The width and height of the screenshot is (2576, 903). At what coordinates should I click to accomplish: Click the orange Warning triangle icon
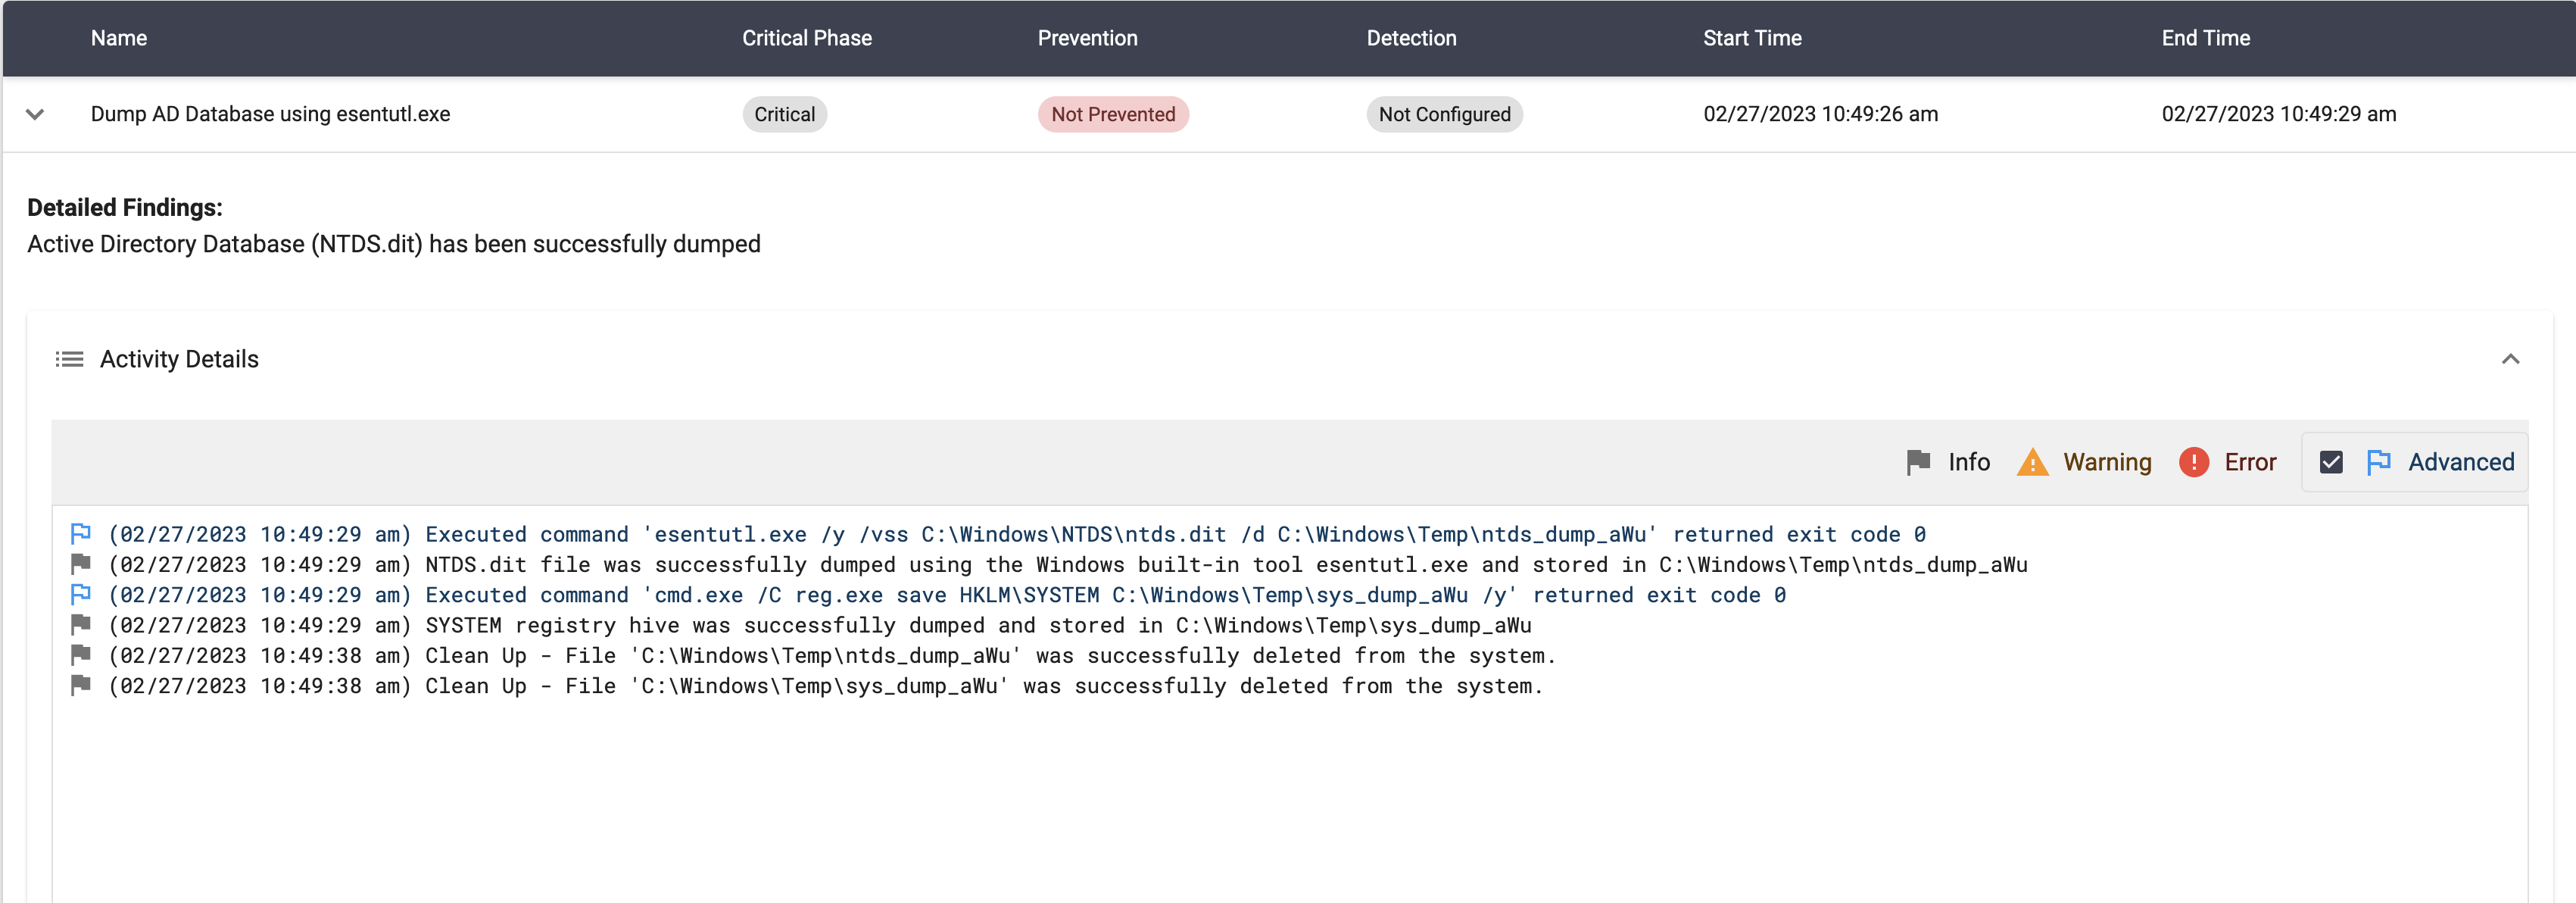pyautogui.click(x=2032, y=462)
